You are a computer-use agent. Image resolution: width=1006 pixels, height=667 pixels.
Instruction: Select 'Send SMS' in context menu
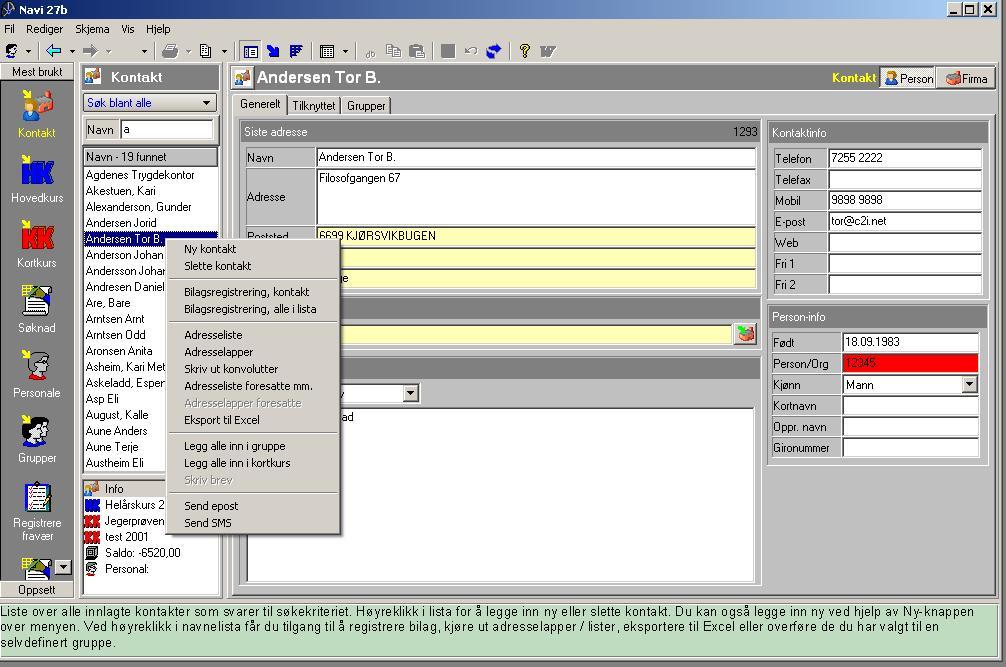coord(253,523)
